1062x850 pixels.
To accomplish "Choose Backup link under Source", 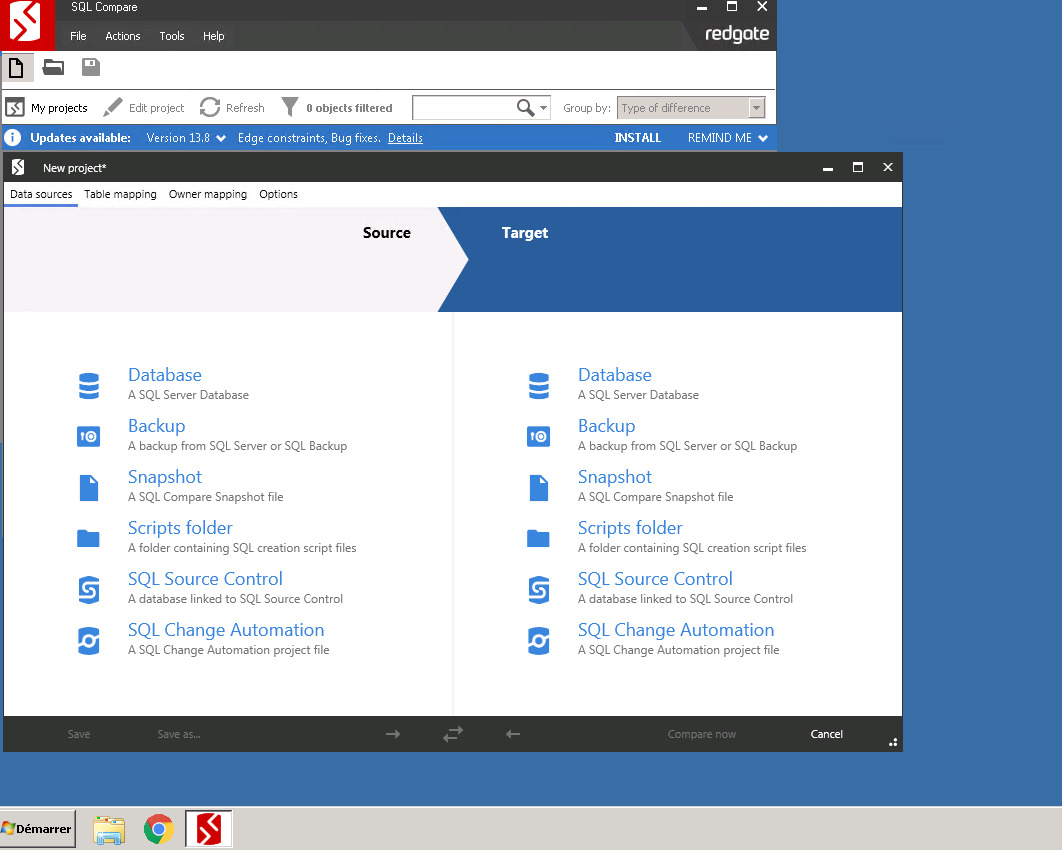I will [x=156, y=426].
